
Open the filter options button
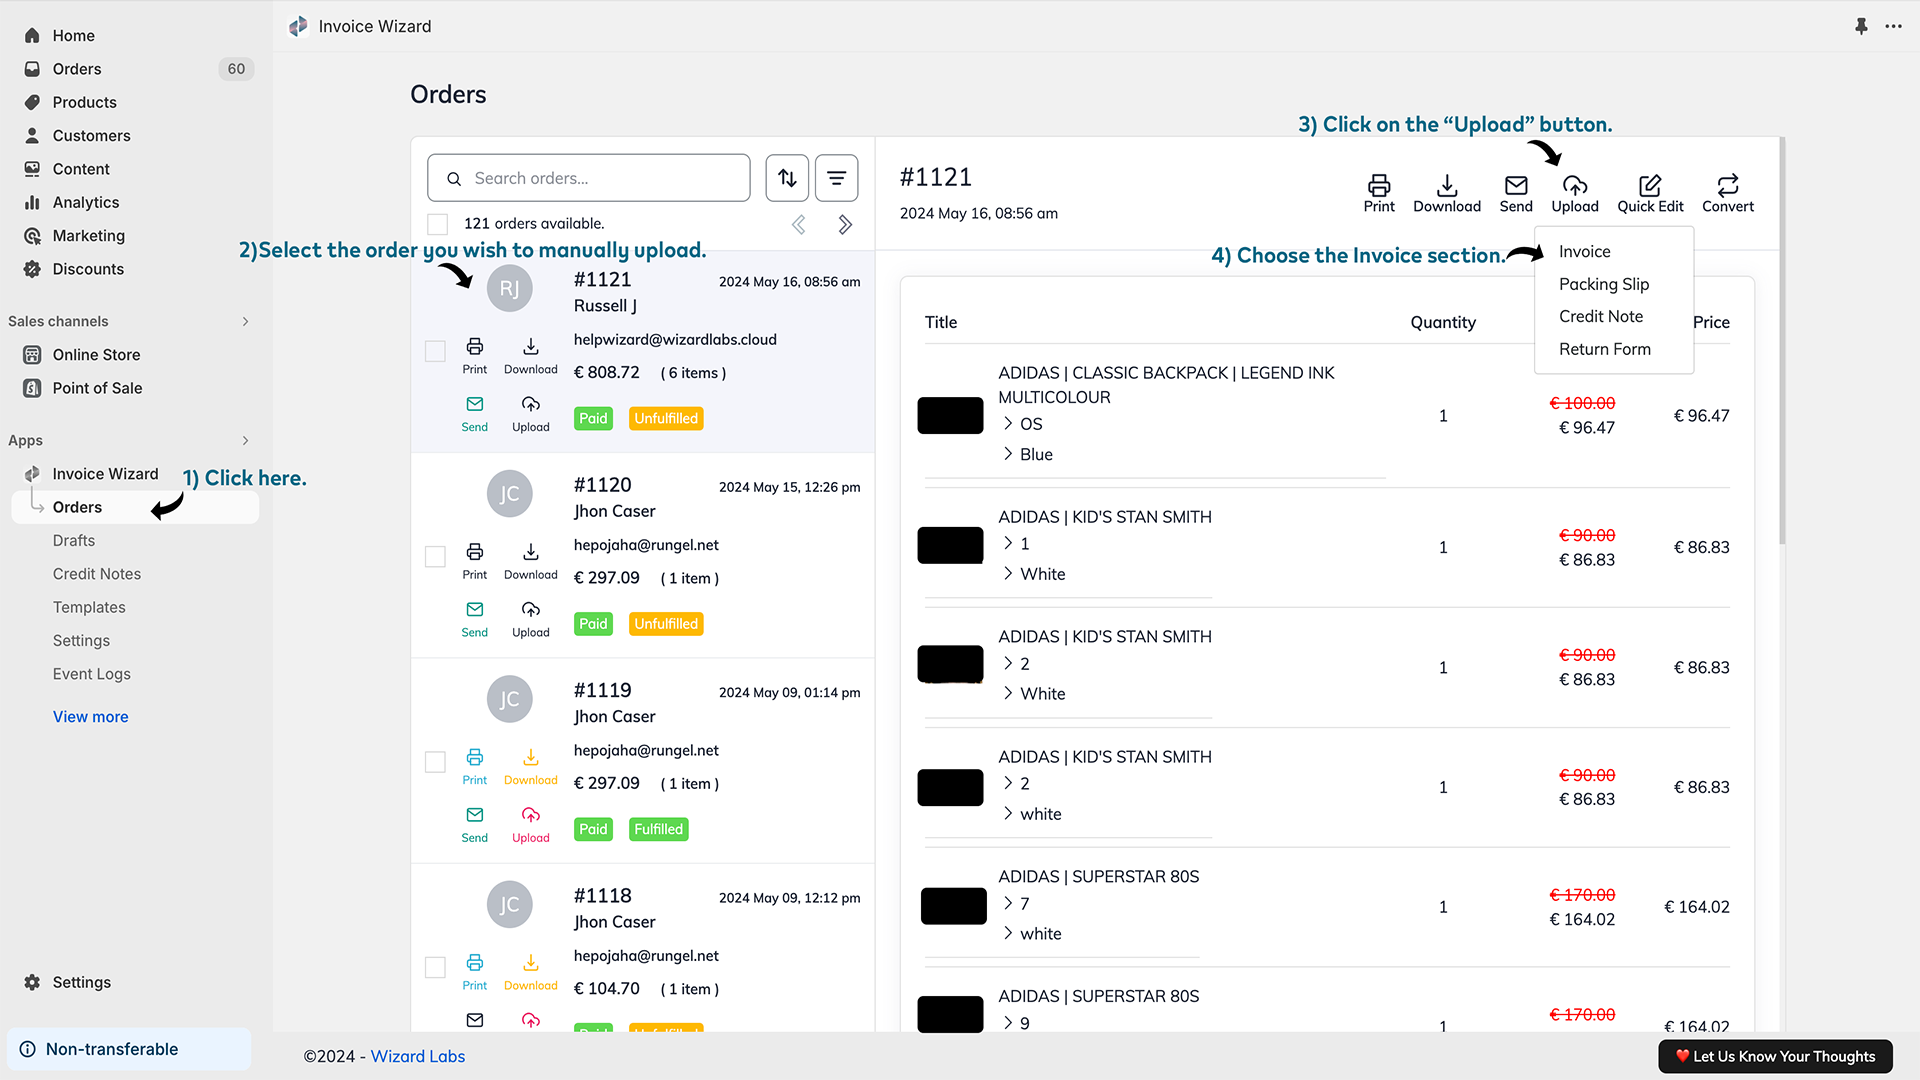point(837,178)
